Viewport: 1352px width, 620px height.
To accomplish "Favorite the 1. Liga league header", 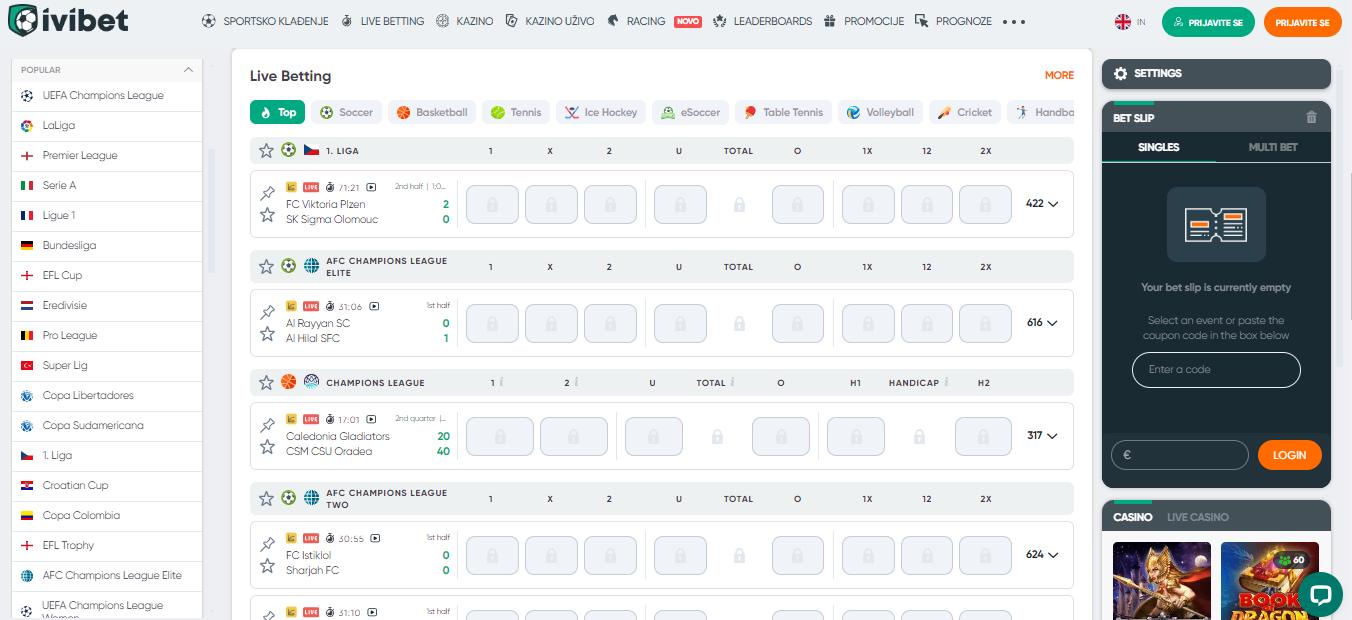I will (266, 150).
